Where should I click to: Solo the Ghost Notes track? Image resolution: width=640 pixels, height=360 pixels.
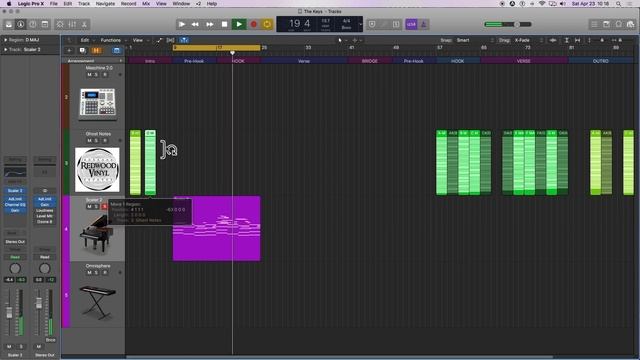point(96,140)
